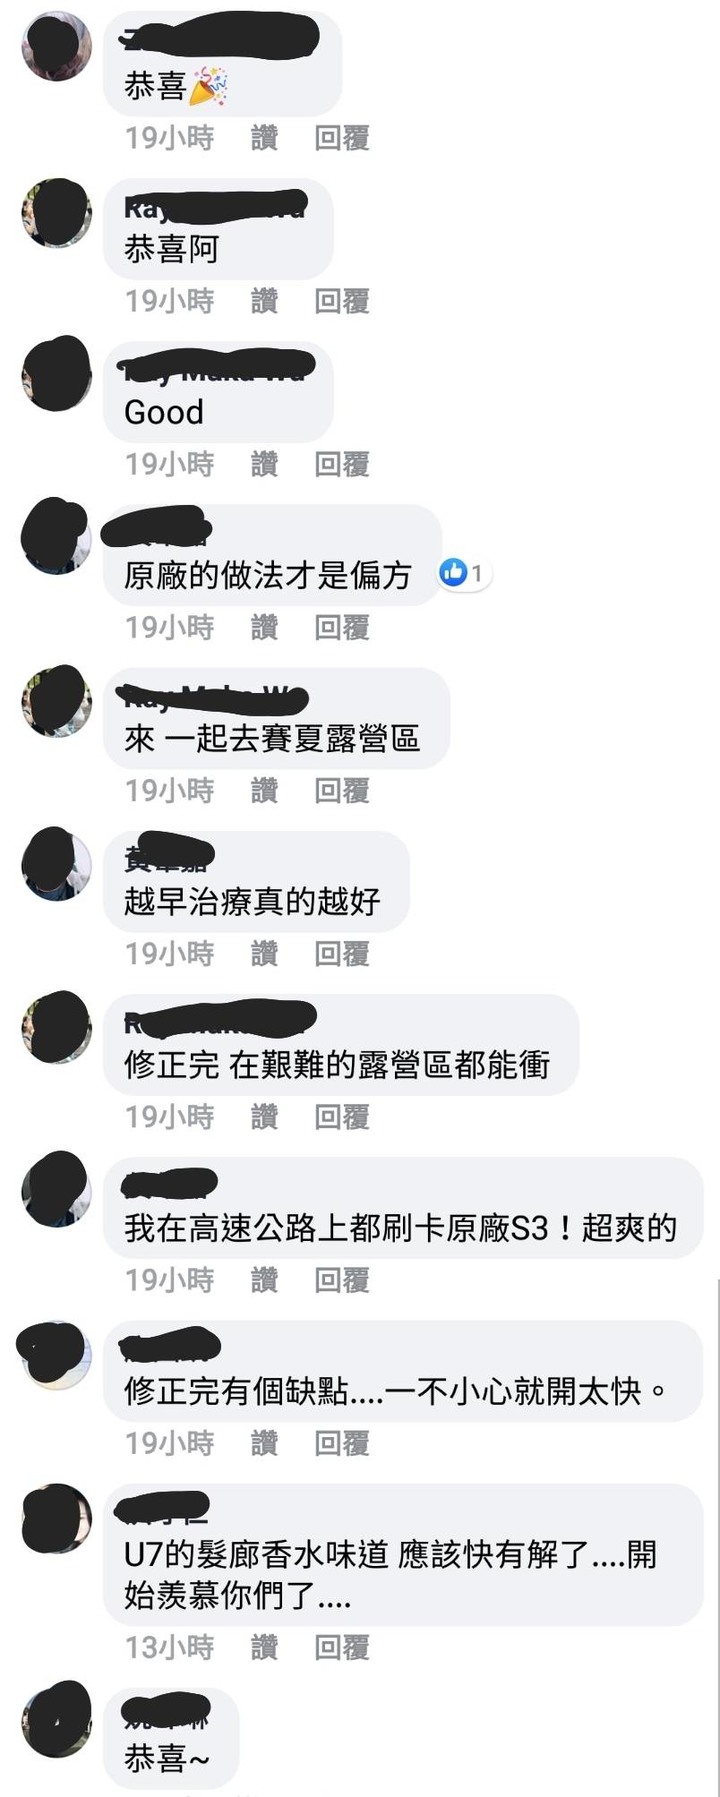Reply to the 恭喜阿 comment
The image size is (720, 1797).
[342, 301]
